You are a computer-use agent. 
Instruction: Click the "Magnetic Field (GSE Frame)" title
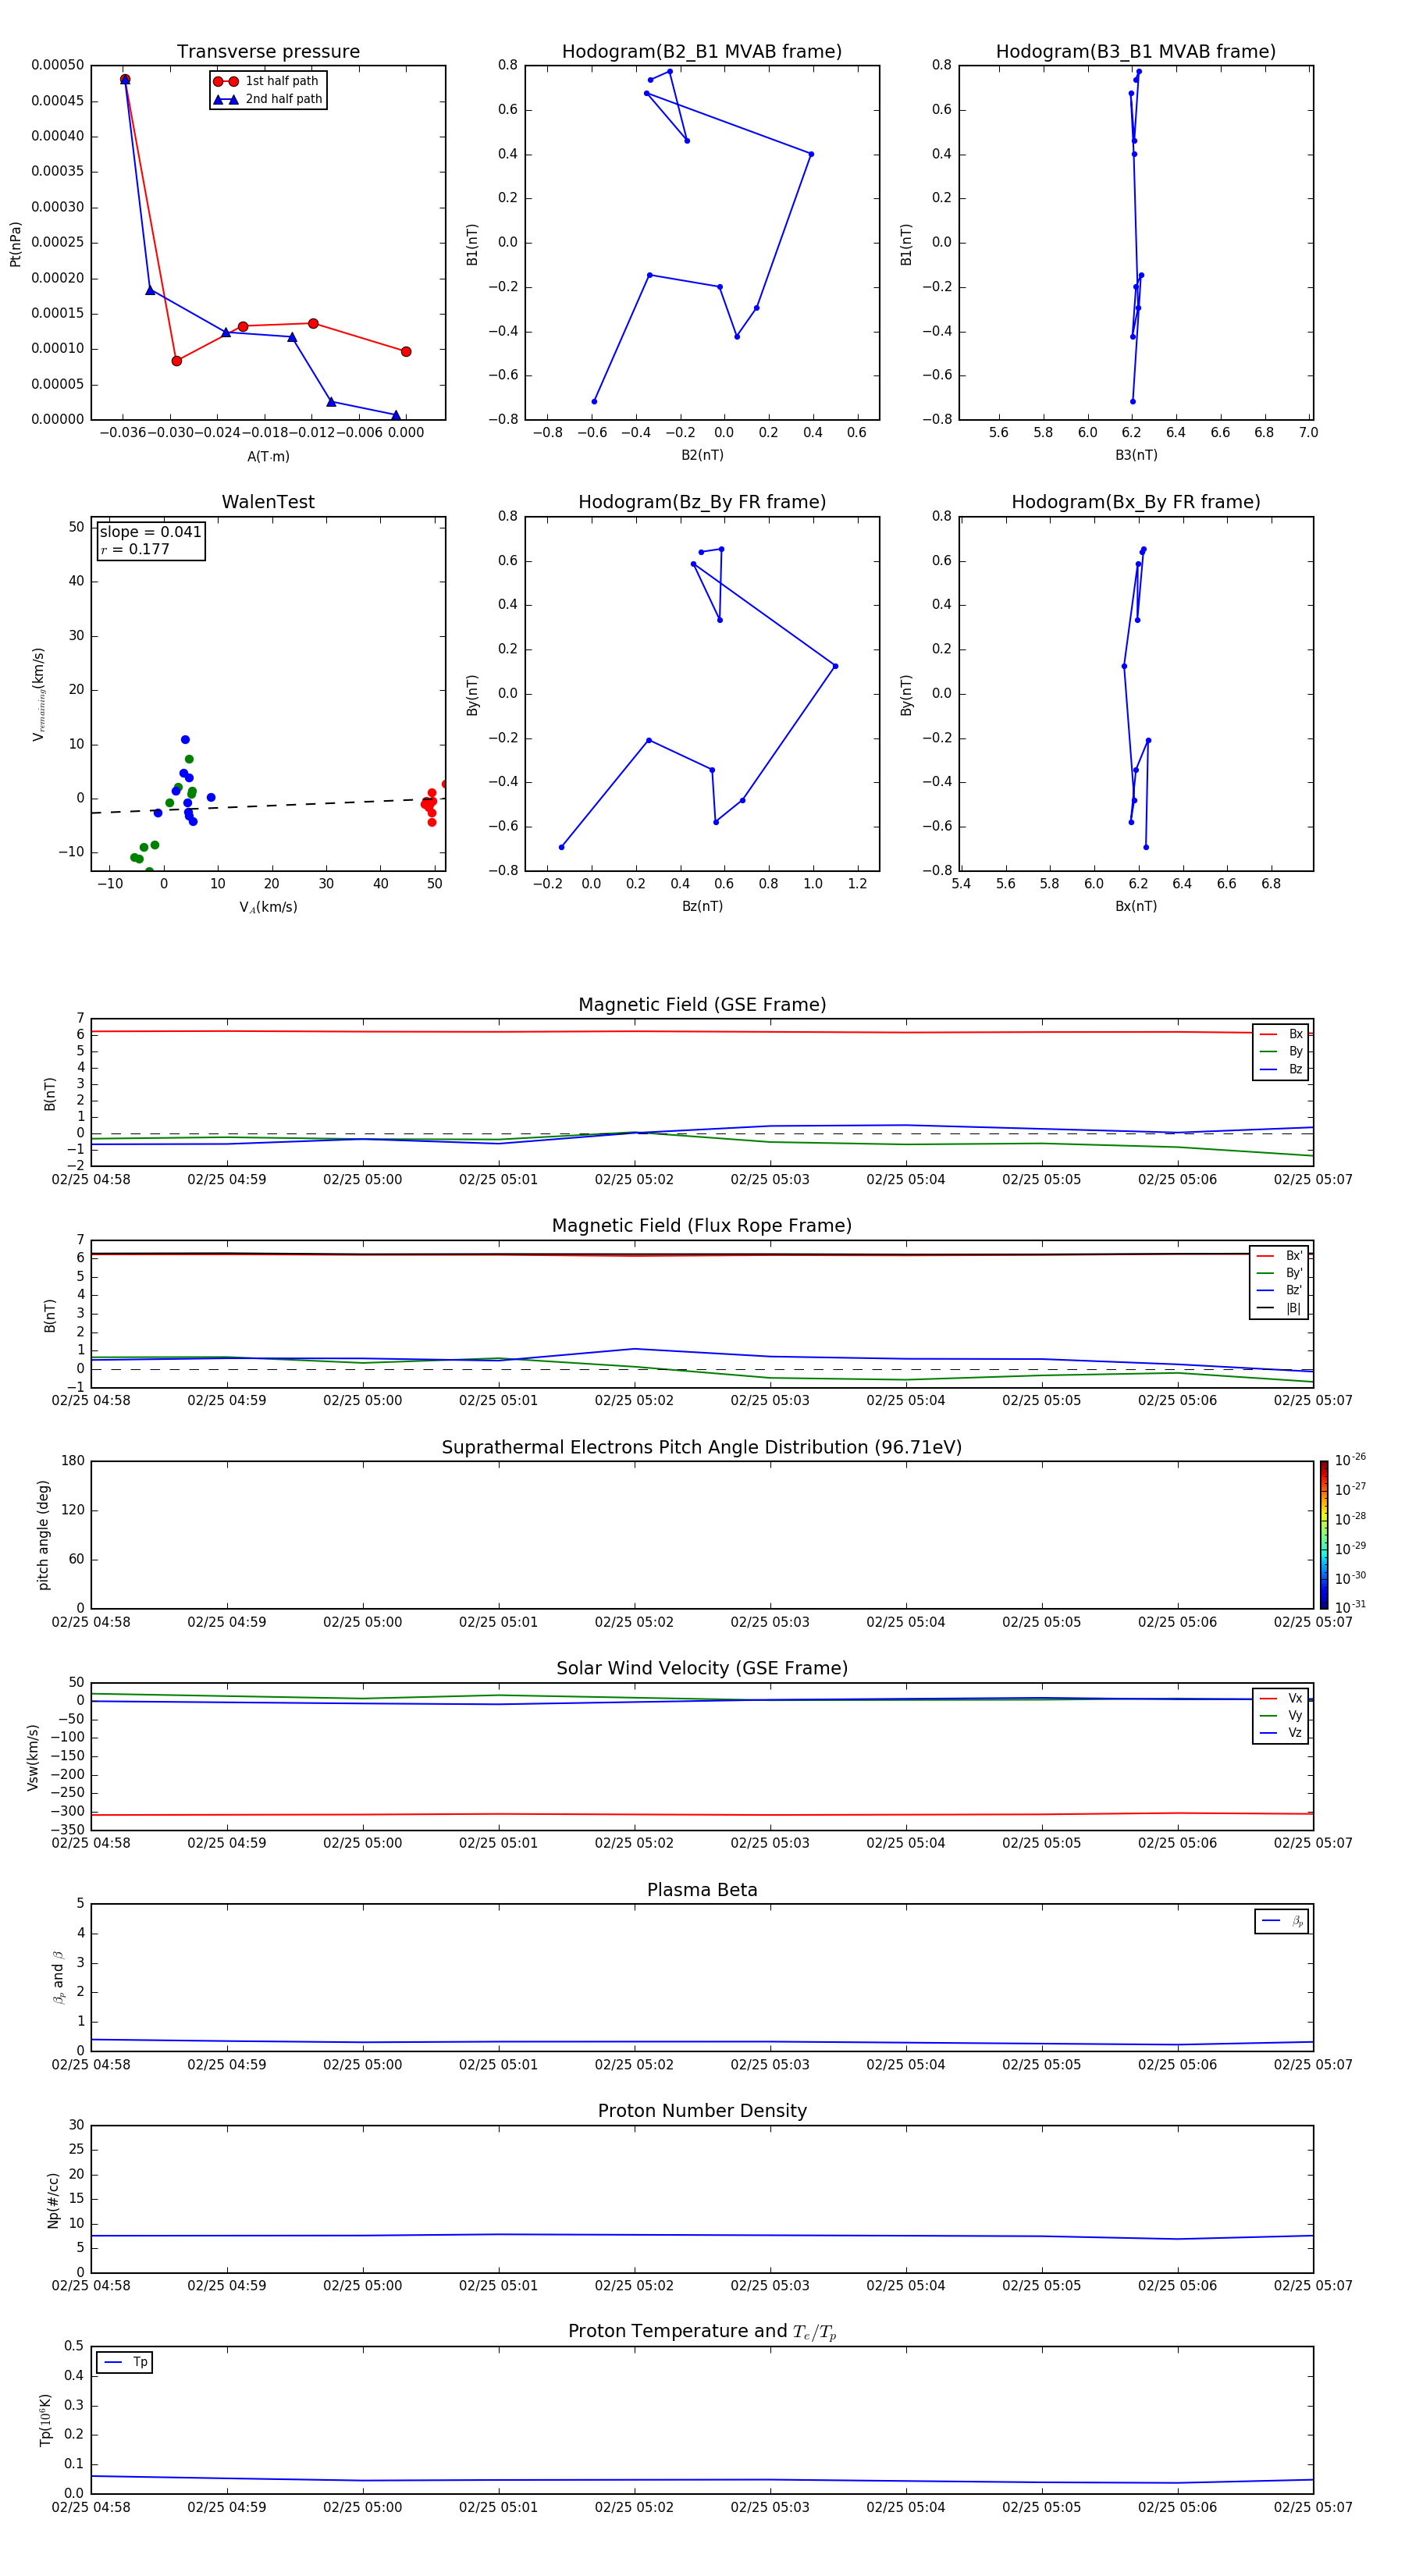pyautogui.click(x=702, y=1005)
